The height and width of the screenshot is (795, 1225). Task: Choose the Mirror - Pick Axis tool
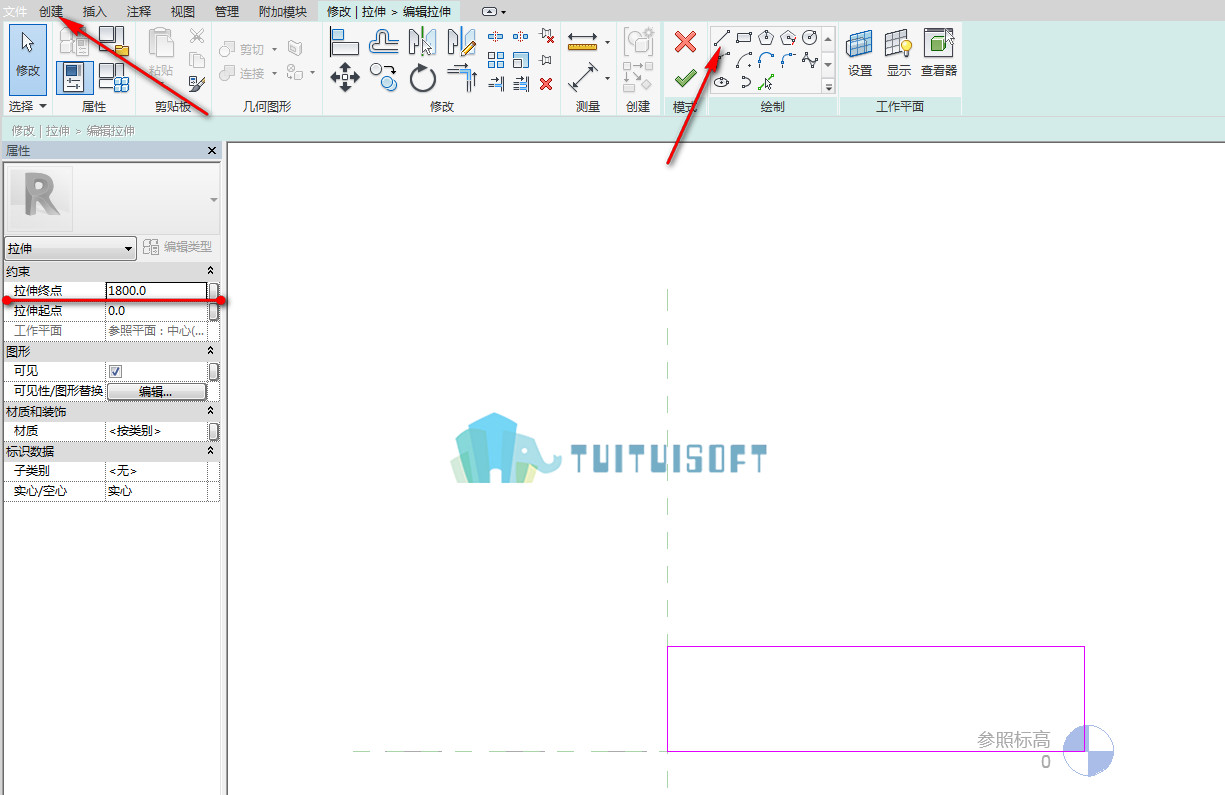423,42
